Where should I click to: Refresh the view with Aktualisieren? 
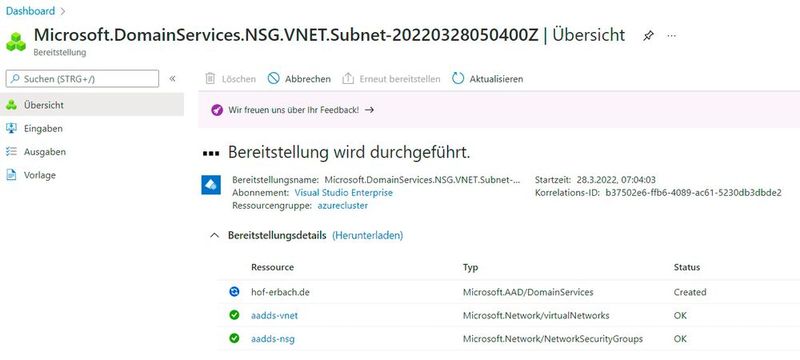click(488, 79)
